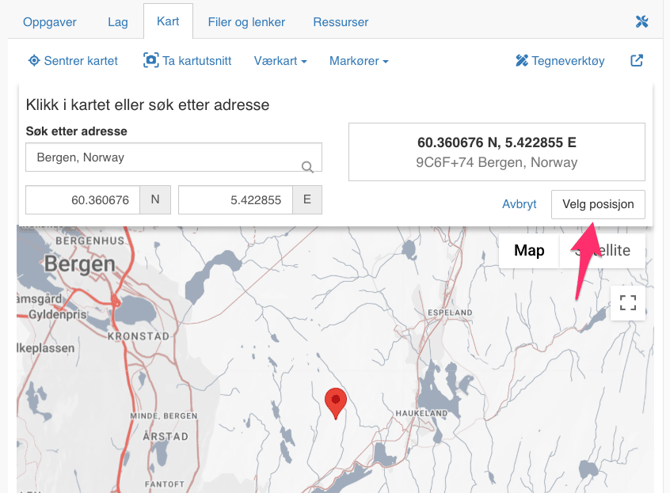Open Tegneverktøy drawing tools
Screen dimensions: 670x493
tap(560, 61)
